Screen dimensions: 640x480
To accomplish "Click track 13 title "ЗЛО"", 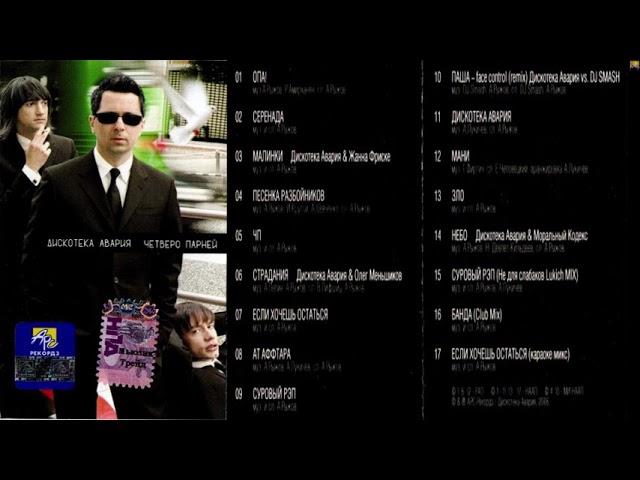I will [458, 196].
